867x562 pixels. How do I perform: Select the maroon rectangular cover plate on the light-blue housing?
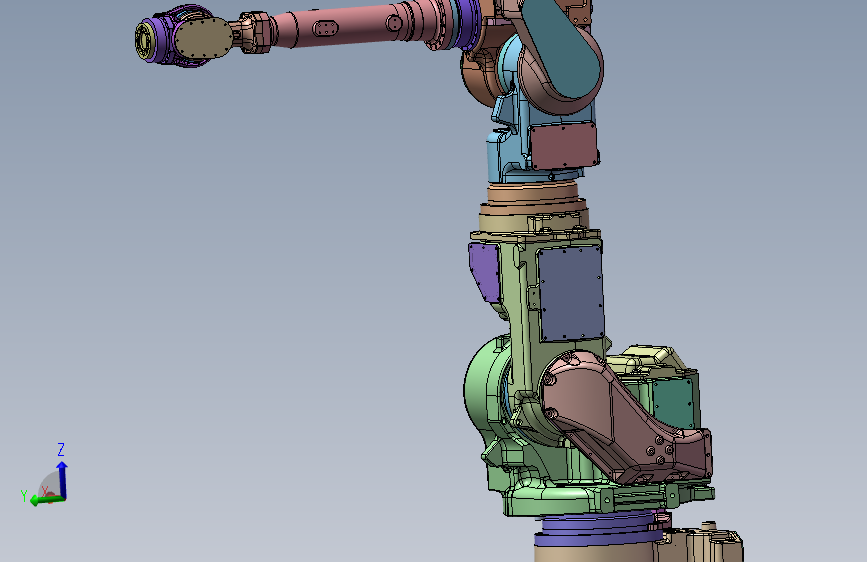(563, 145)
